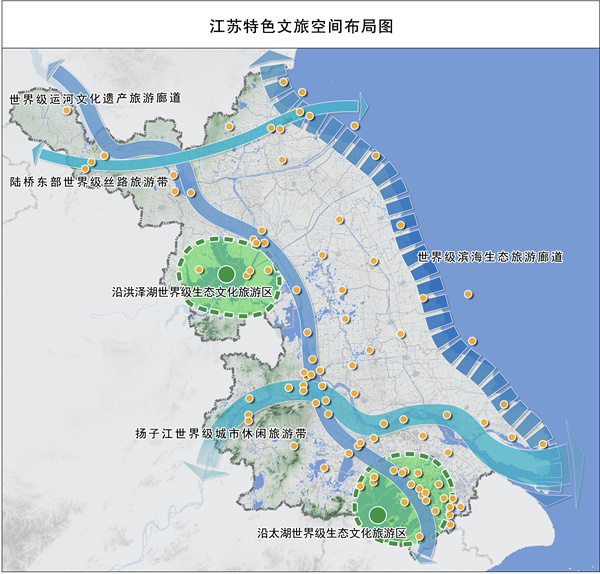The width and height of the screenshot is (600, 574).
Task: Select the 世界级运河文化遗产旅游廊道 label
Action: tap(95, 99)
